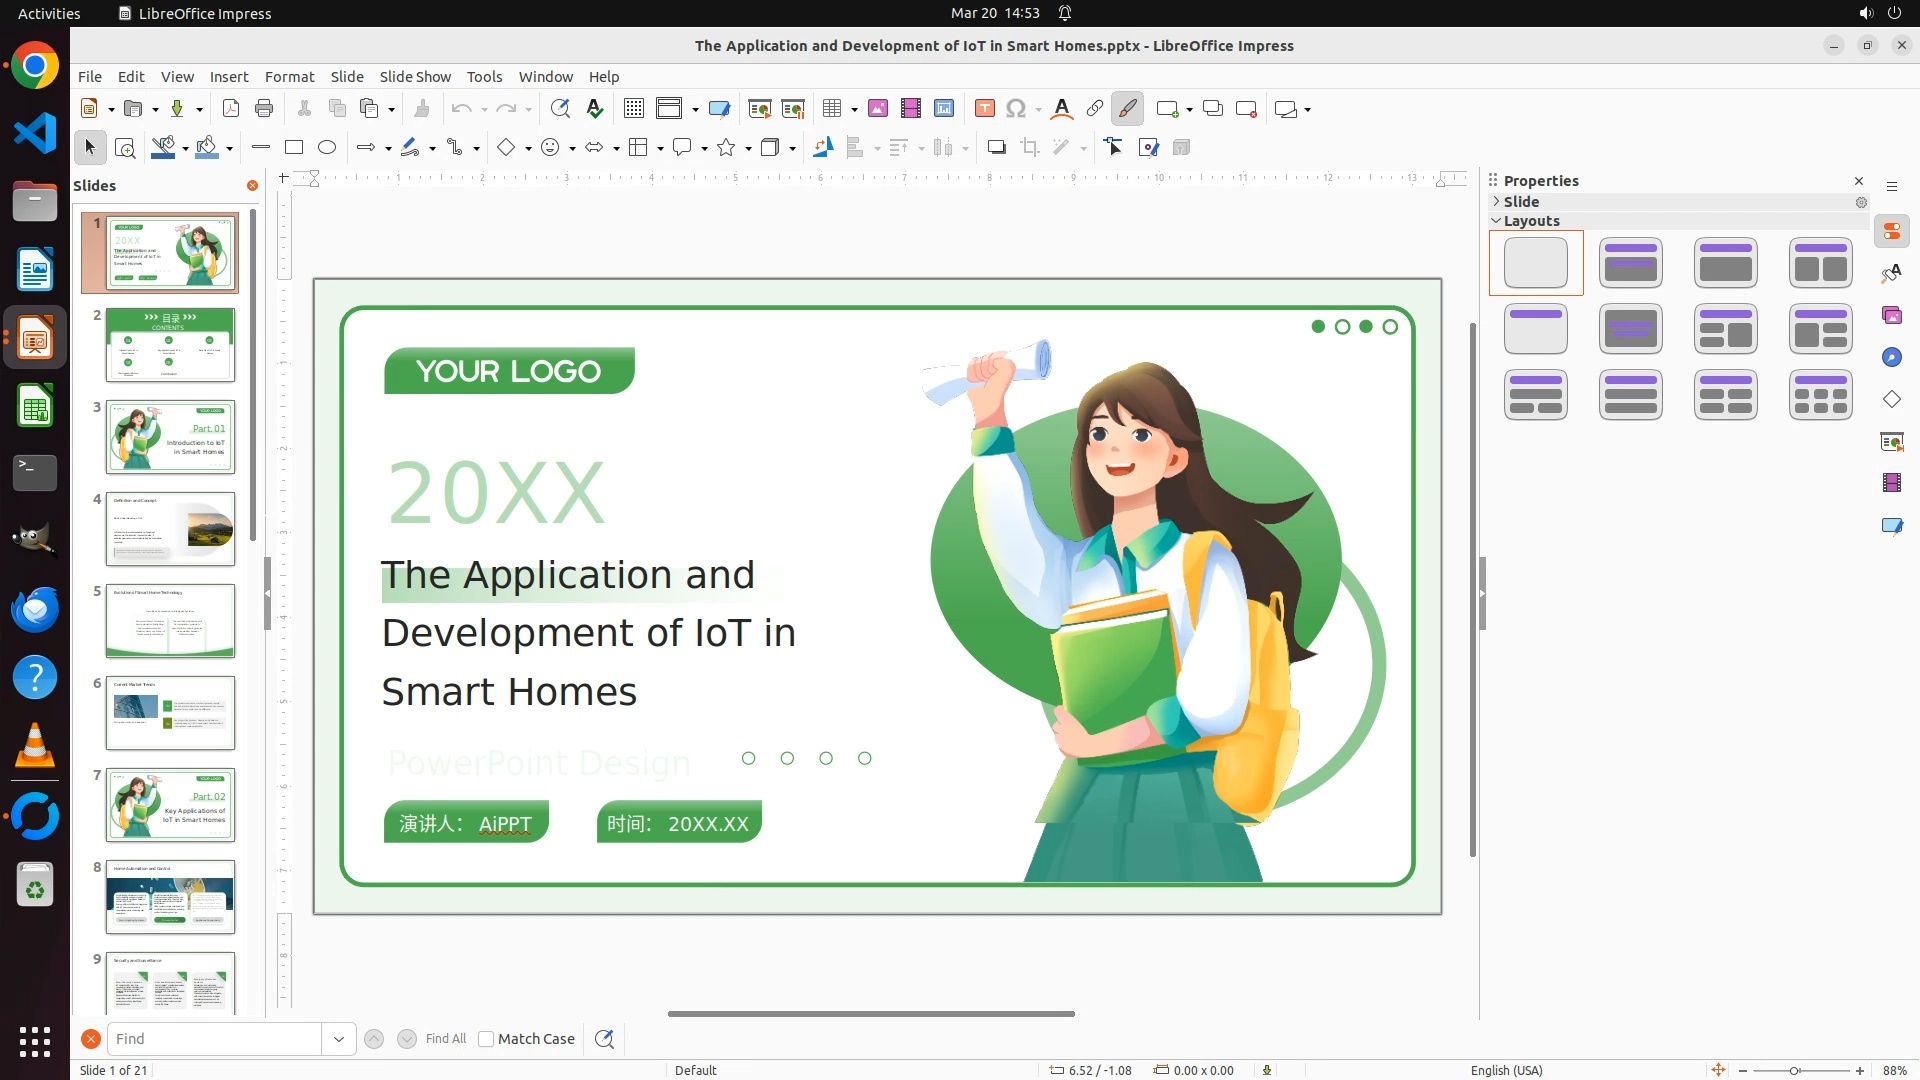Select the Ellipse drawing tool

(x=327, y=148)
